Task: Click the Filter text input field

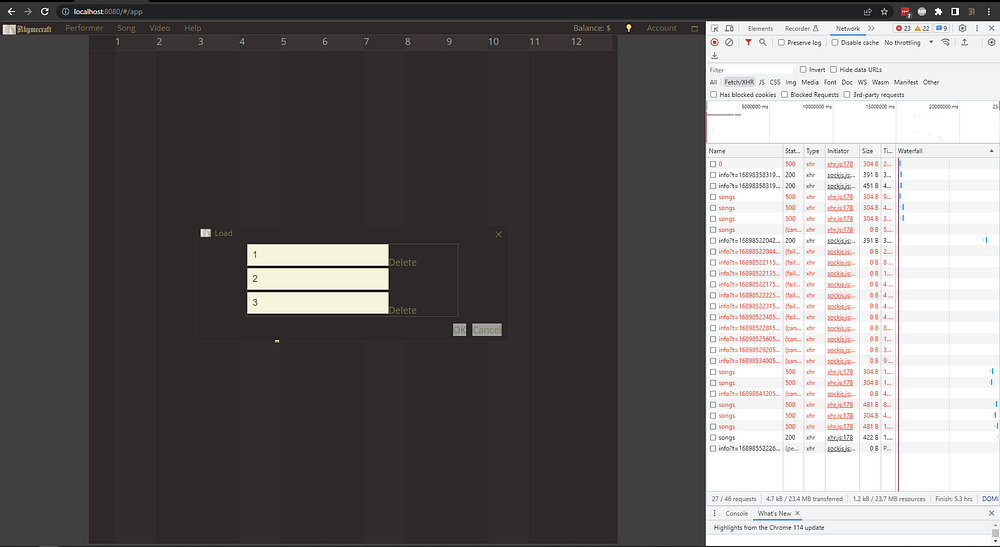Action: coord(750,70)
